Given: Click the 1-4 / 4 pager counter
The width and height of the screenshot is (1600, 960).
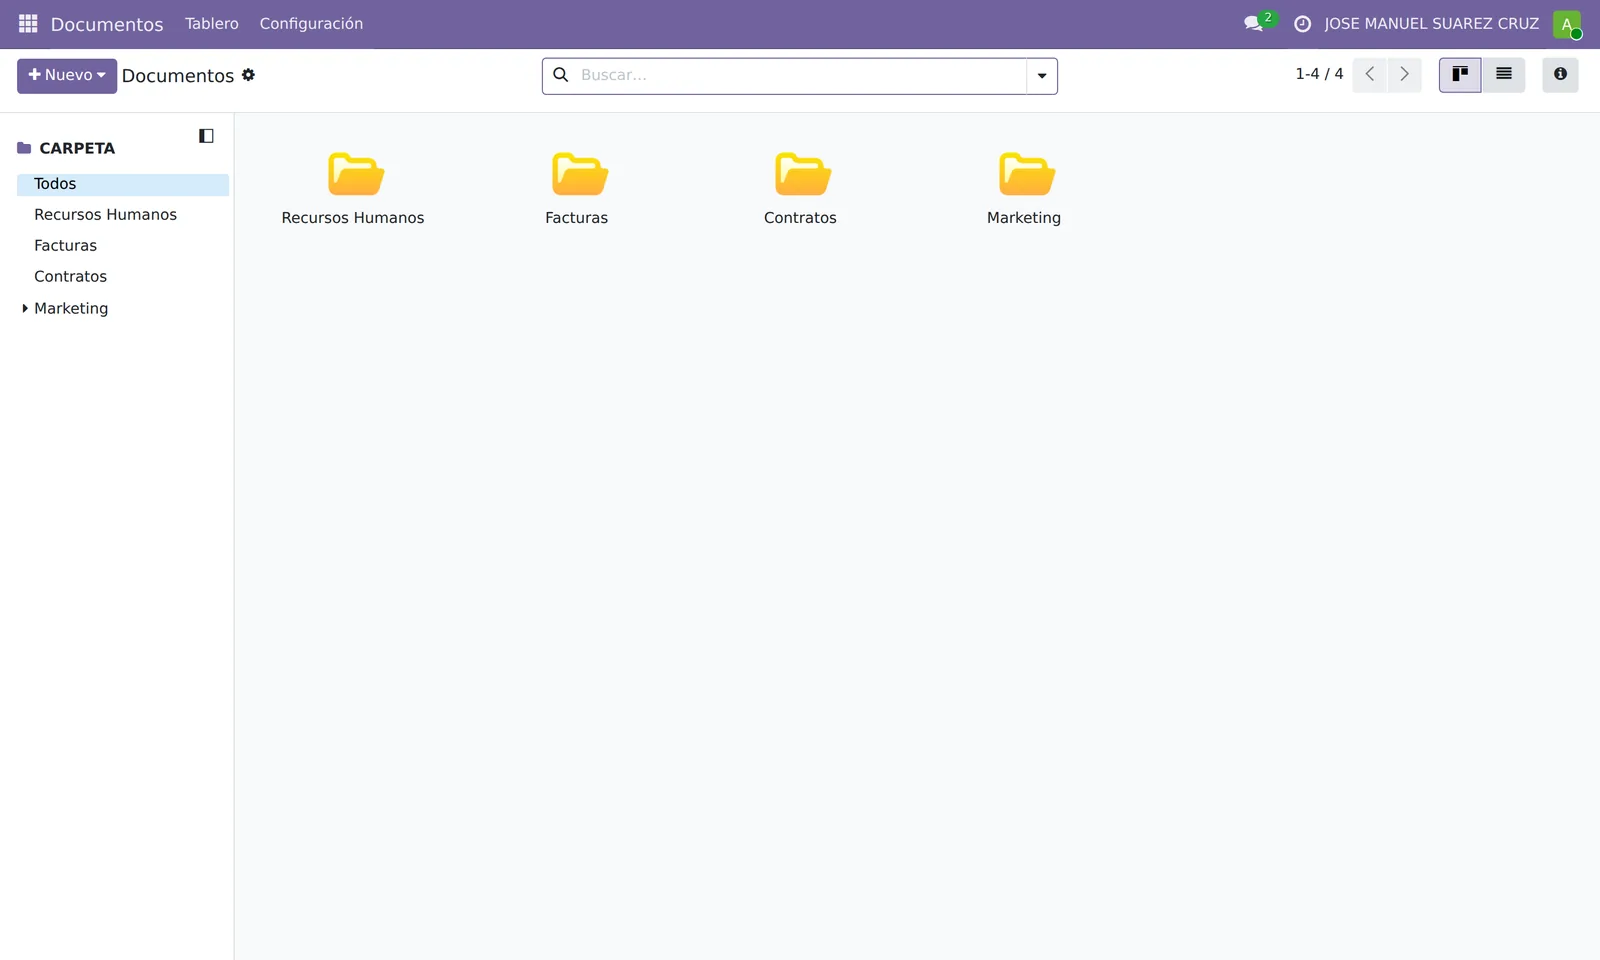Looking at the screenshot, I should pos(1319,74).
